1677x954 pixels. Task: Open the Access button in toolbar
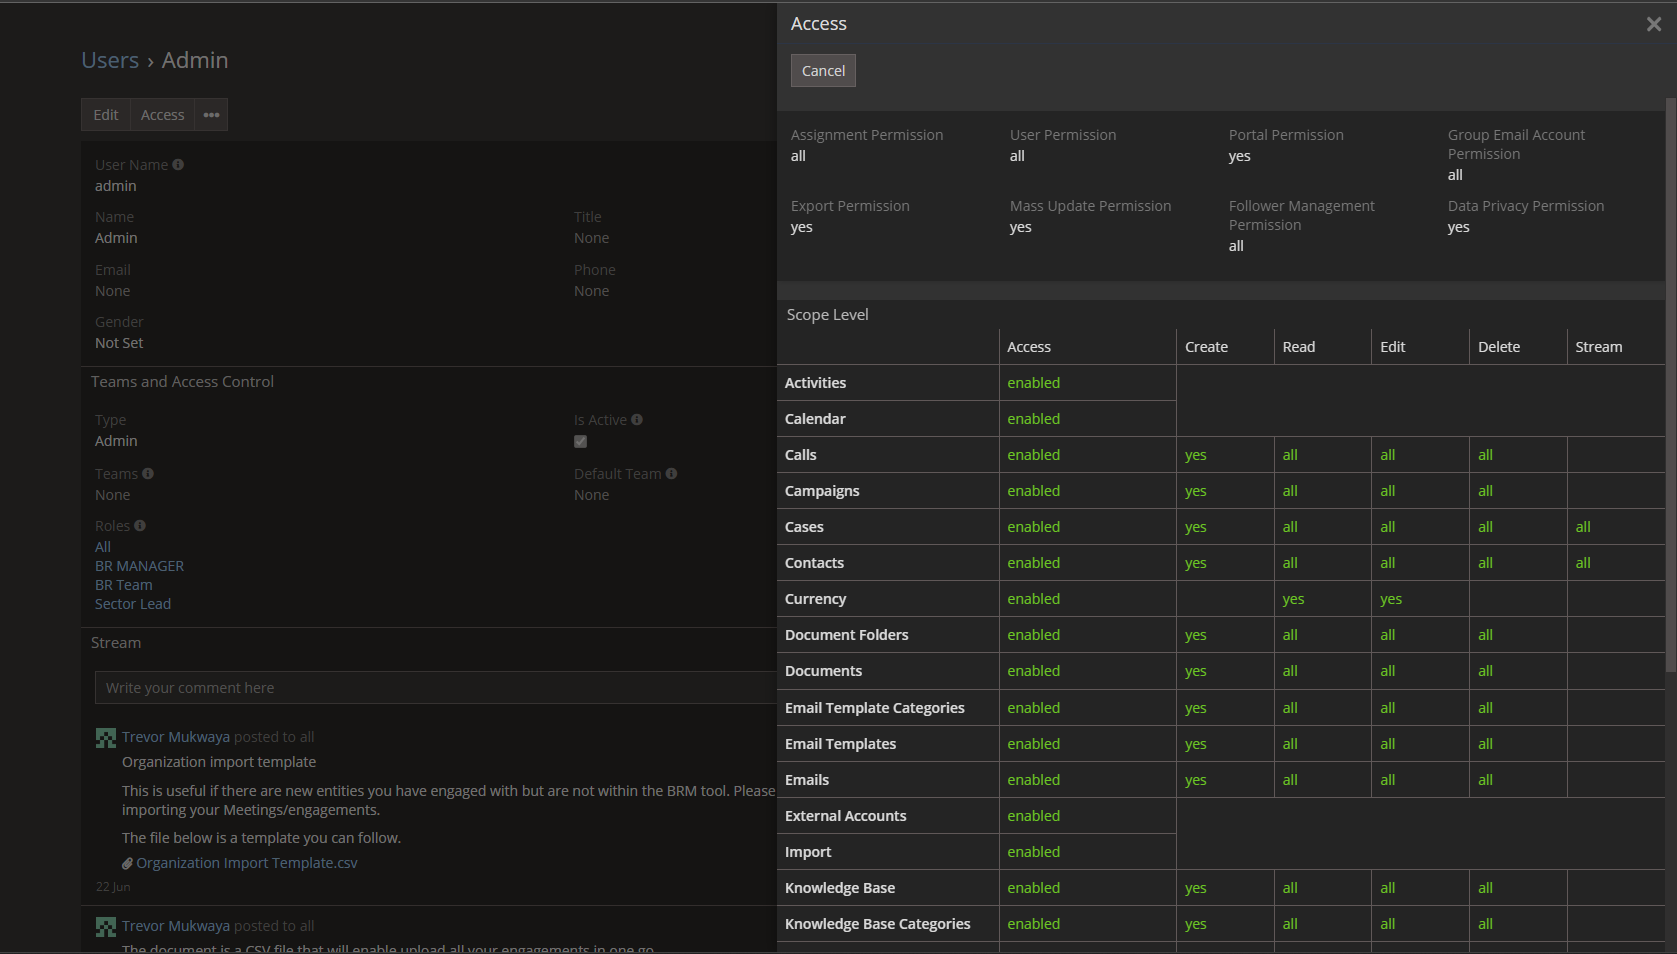pos(162,115)
